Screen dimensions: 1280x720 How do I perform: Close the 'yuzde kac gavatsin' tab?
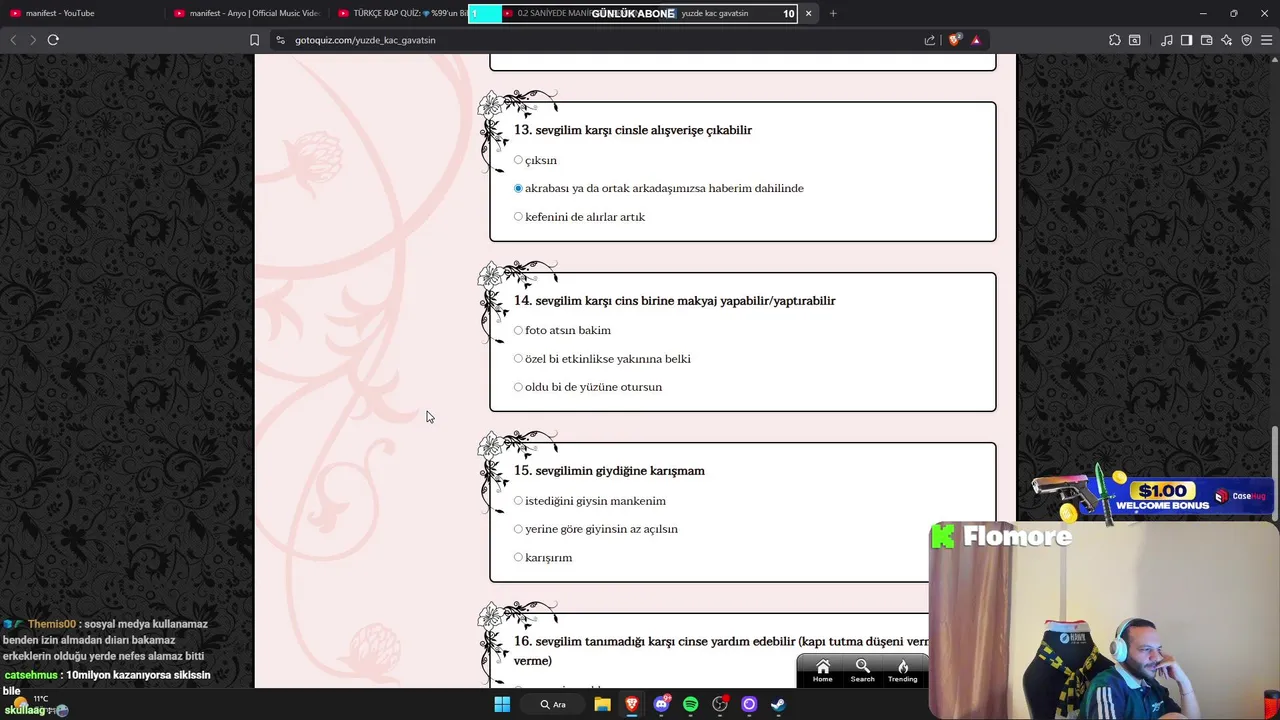tap(808, 13)
